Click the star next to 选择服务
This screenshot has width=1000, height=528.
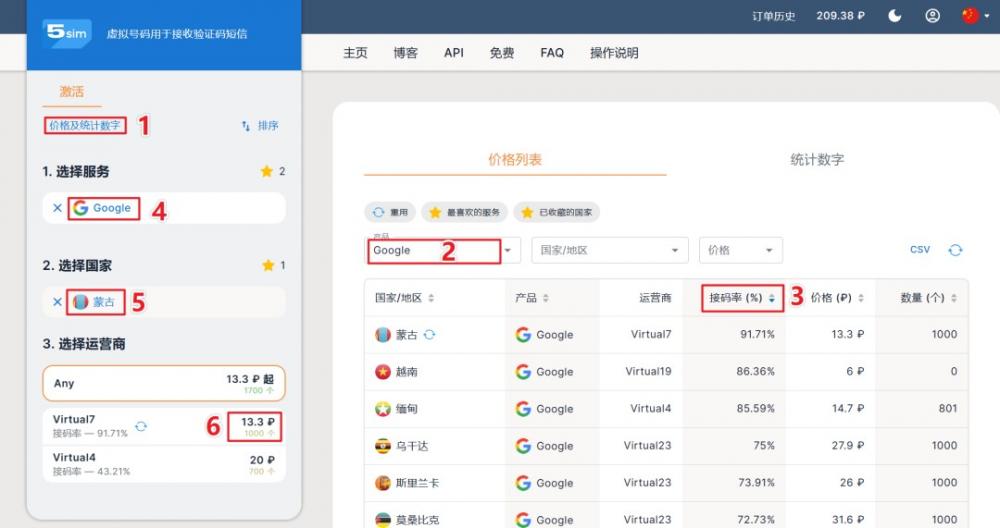tap(267, 171)
